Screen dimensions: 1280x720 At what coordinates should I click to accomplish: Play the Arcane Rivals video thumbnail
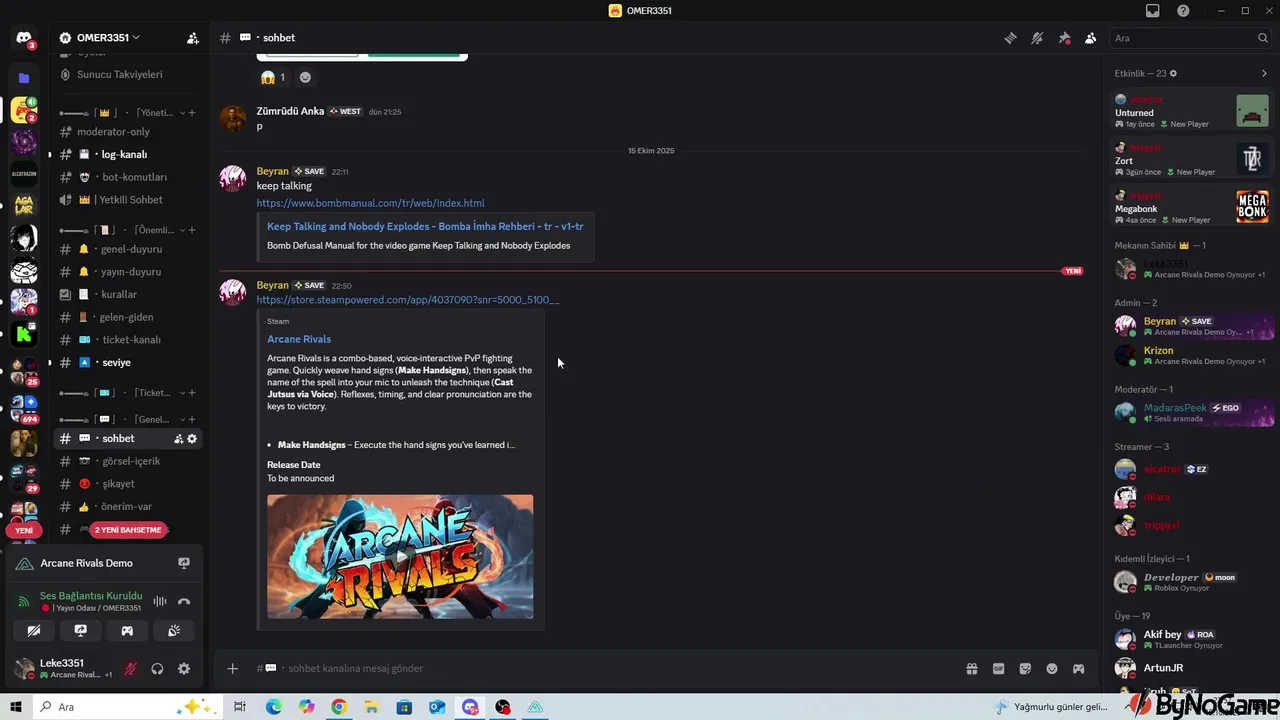click(400, 557)
